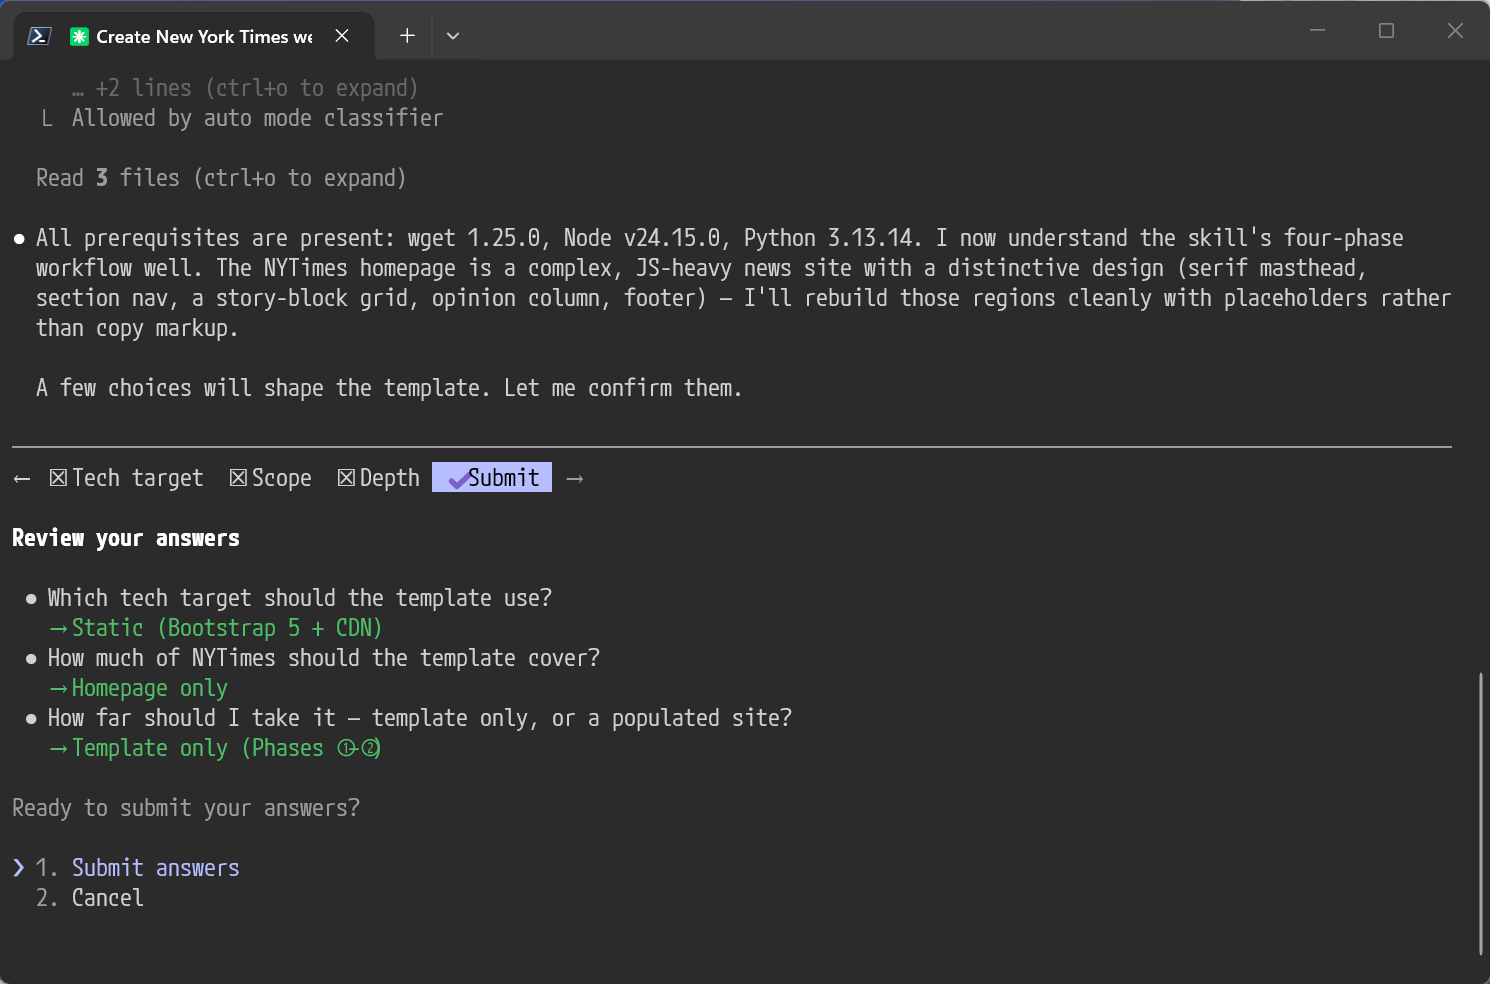The height and width of the screenshot is (984, 1490).
Task: Select the highlighted Submit step
Action: coord(492,478)
